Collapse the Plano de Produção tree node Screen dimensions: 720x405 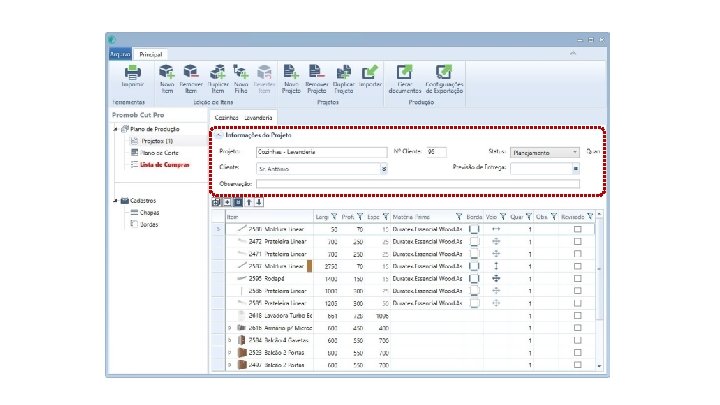tap(115, 129)
